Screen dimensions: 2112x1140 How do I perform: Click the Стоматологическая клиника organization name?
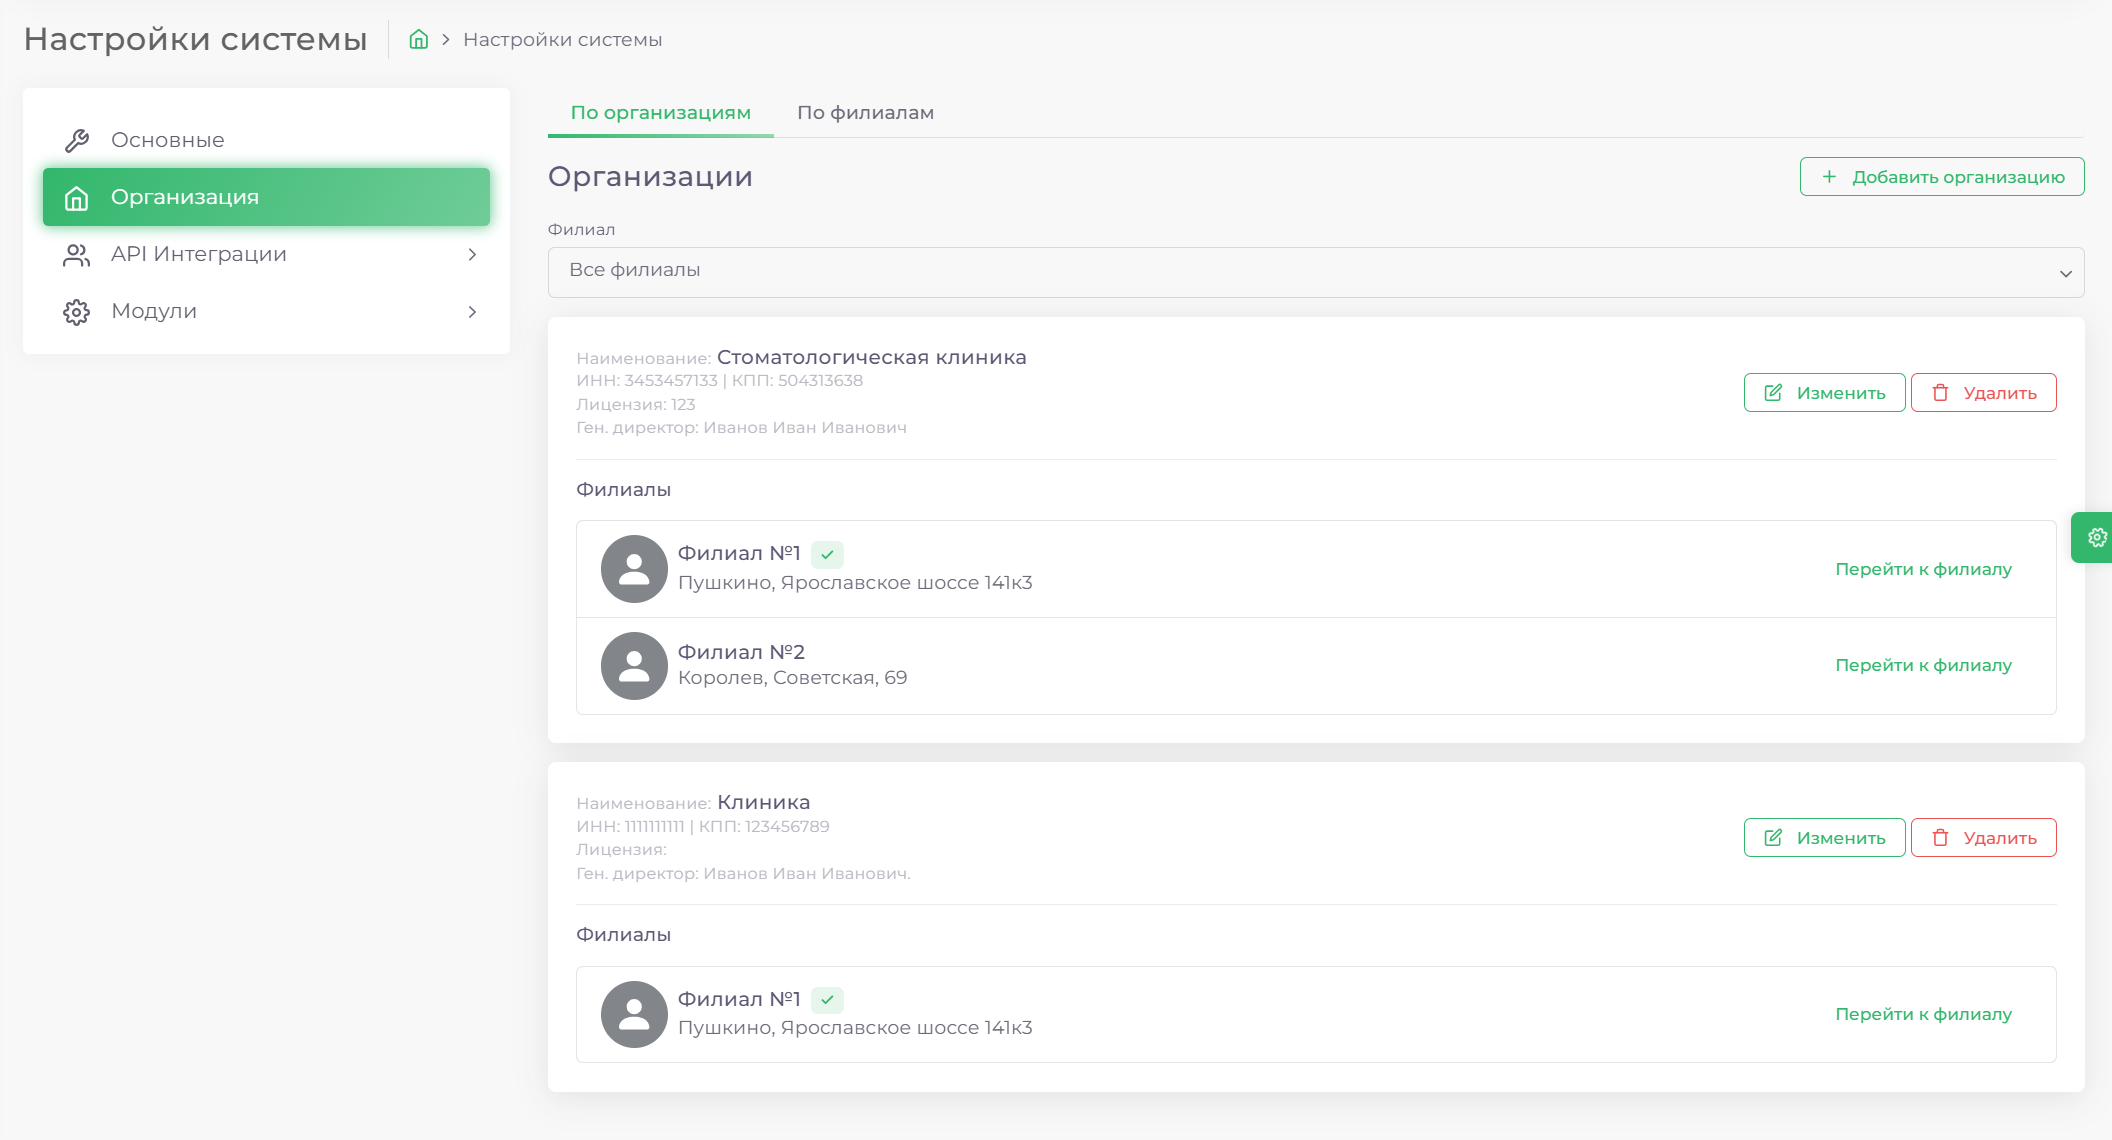[872, 357]
